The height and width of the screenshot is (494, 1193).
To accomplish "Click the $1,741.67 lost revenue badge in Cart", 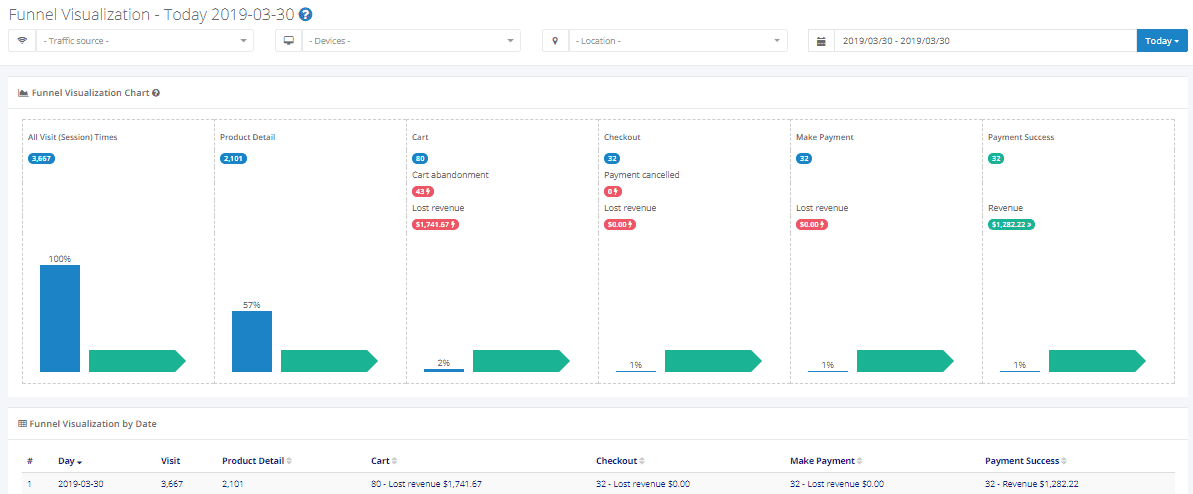I will [435, 225].
